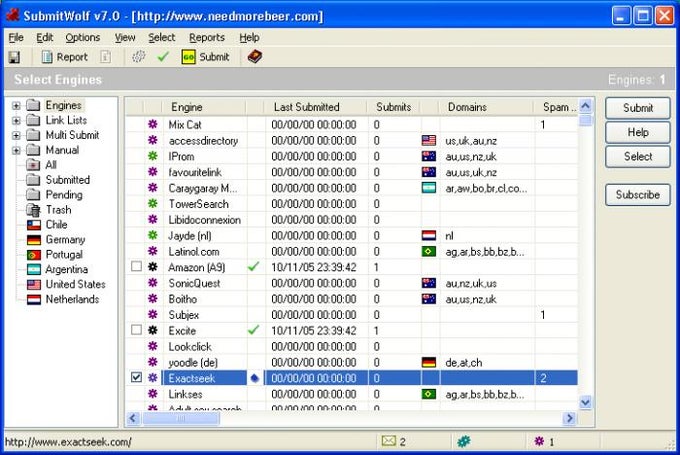Image resolution: width=680 pixels, height=455 pixels.
Task: Click the green gear icon for IProm
Action: point(153,156)
